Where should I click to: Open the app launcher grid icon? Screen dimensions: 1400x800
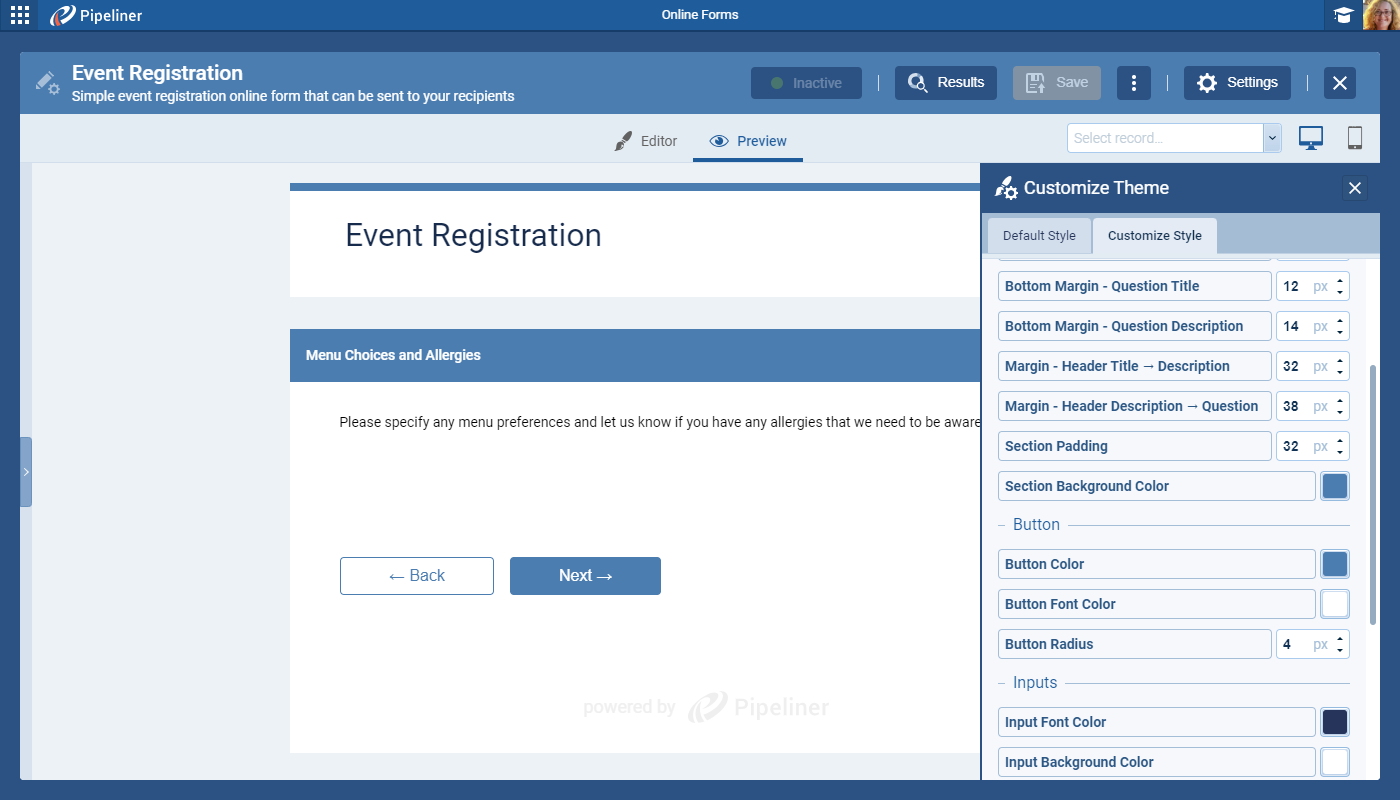tap(19, 15)
